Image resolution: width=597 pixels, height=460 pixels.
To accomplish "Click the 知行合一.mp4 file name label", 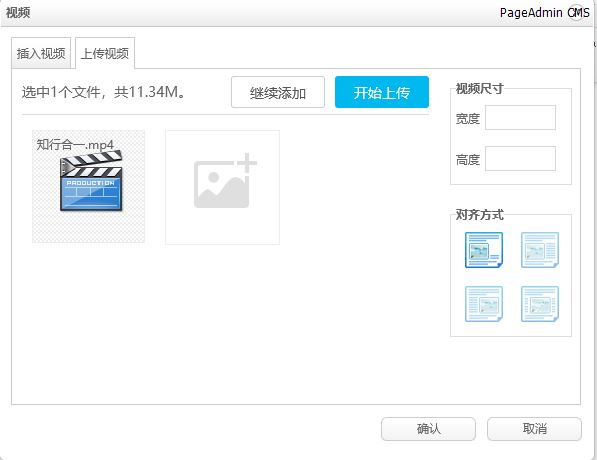I will tap(75, 145).
